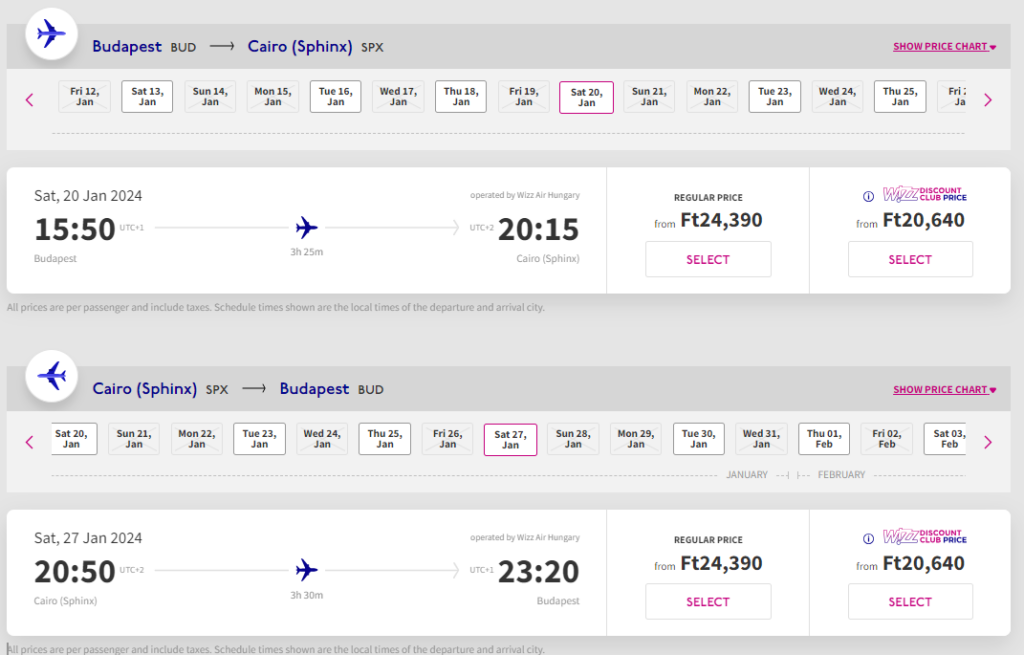Choose outbound date Thu 18, Jan

461,96
